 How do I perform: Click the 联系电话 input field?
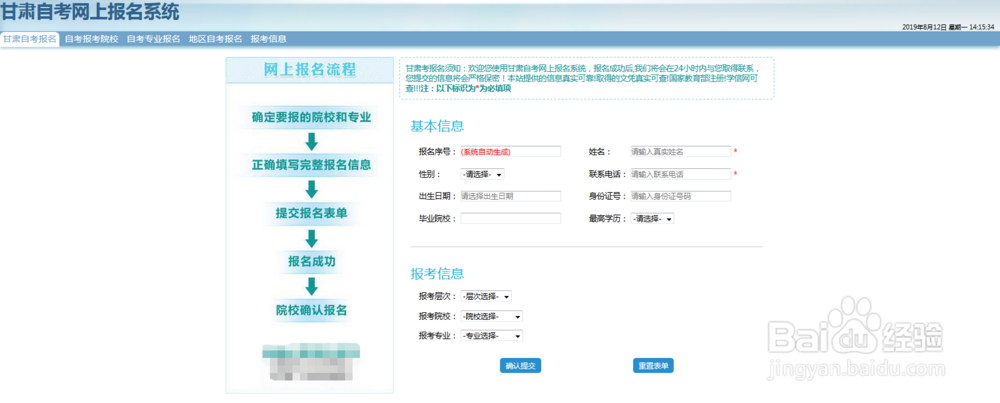coord(680,174)
